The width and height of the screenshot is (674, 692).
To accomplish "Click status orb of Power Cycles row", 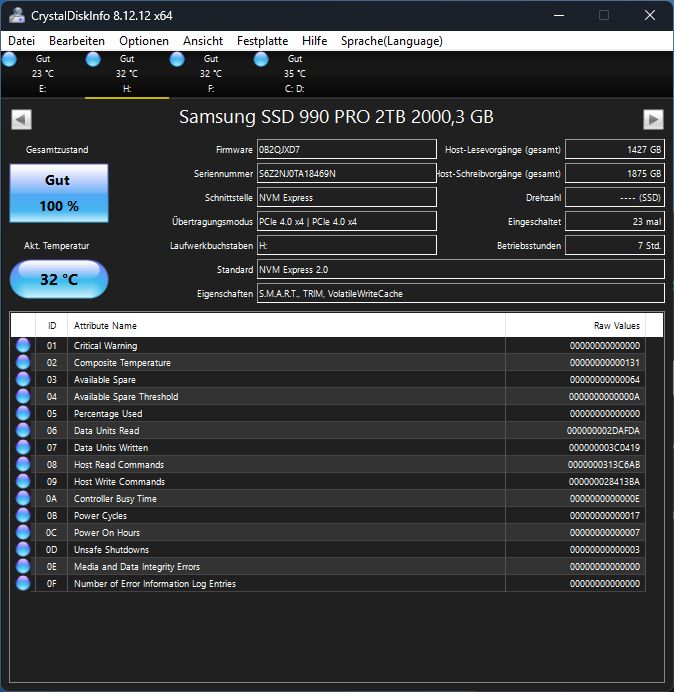I will [23, 515].
